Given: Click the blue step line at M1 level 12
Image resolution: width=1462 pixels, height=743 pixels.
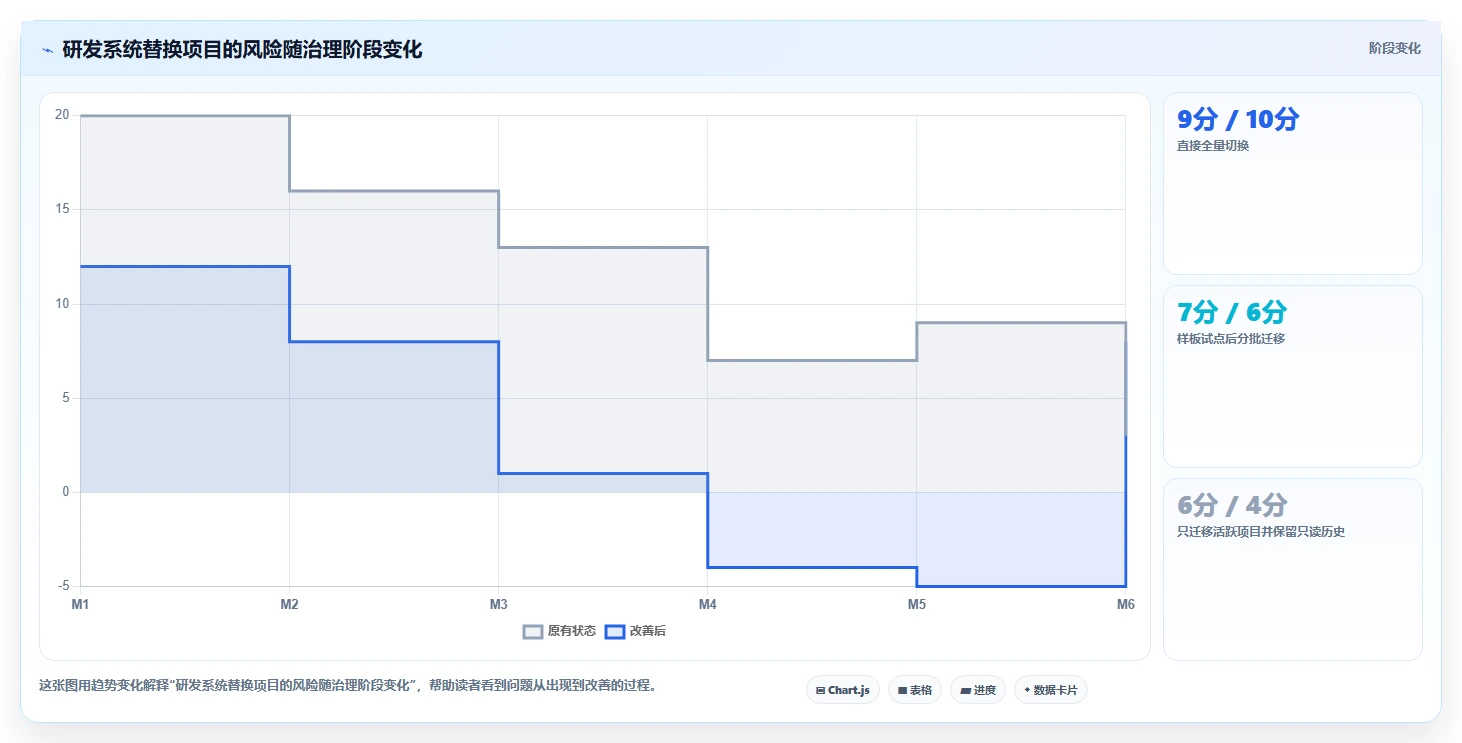Looking at the screenshot, I should [185, 266].
